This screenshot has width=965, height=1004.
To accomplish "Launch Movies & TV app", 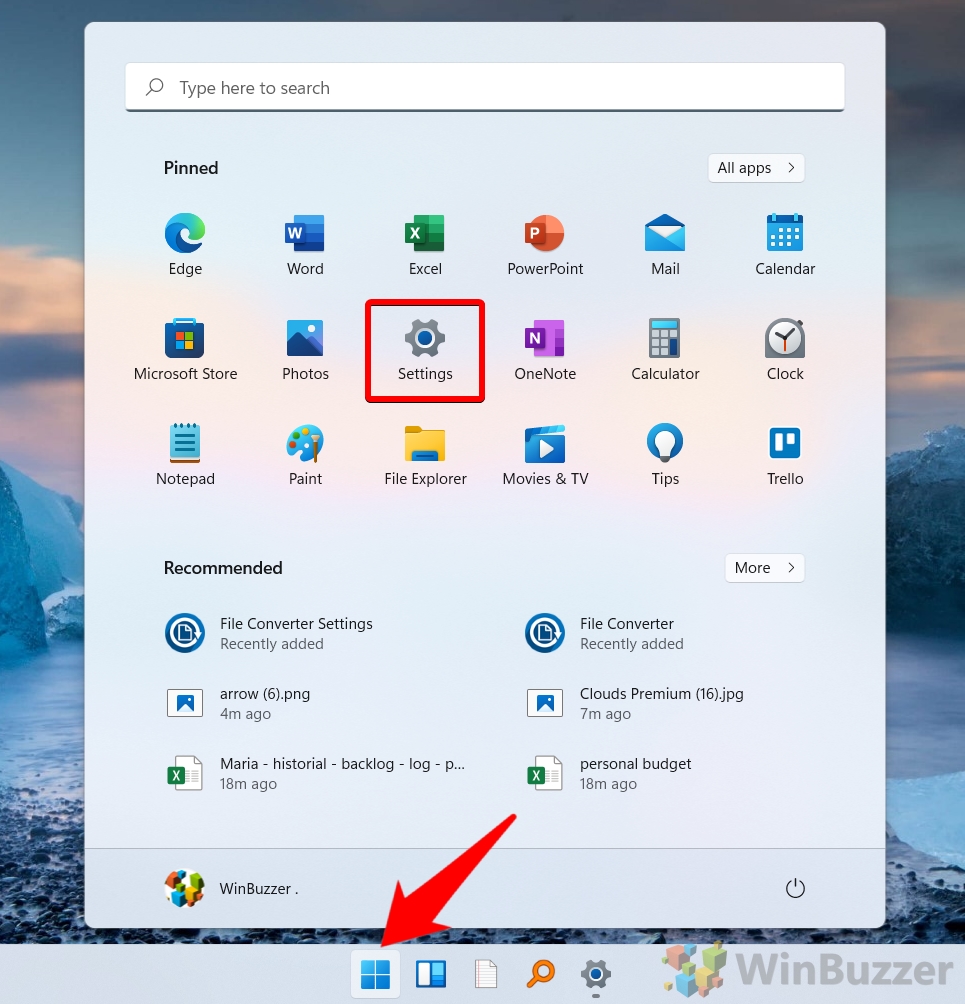I will tap(545, 455).
